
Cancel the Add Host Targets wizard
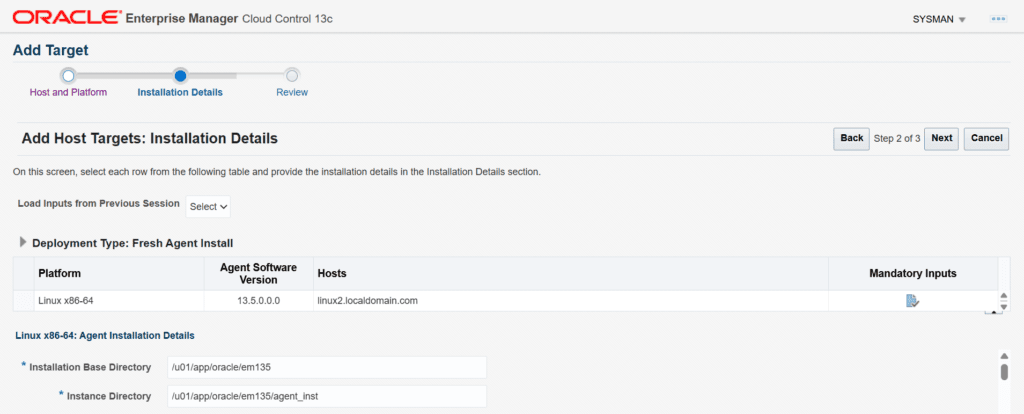(x=986, y=138)
